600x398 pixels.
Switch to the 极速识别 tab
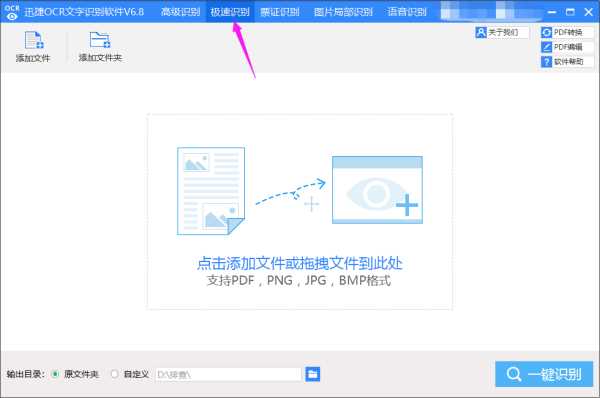(230, 12)
